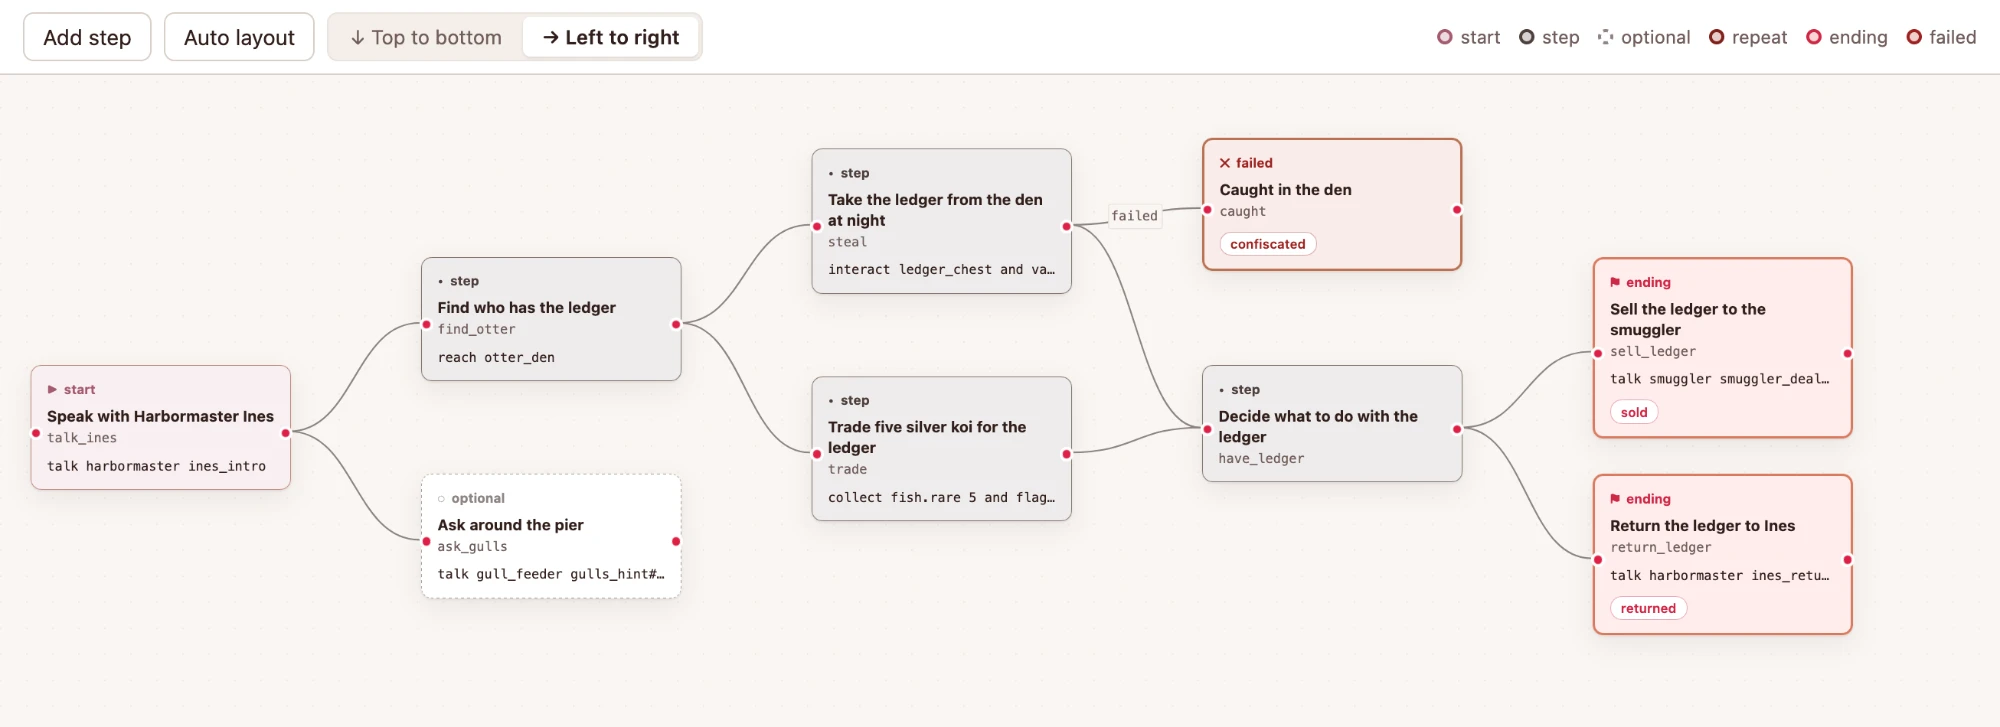Viewport: 2000px width, 727px height.
Task: Select Trade five silver koi node title
Action: point(927,437)
